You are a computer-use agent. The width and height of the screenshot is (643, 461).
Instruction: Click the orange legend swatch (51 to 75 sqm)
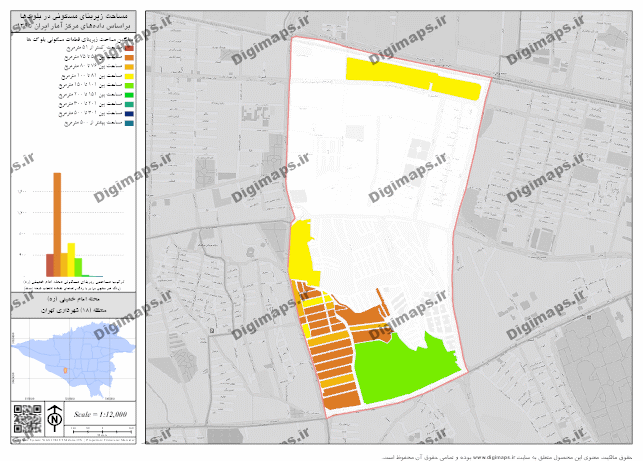pyautogui.click(x=129, y=58)
